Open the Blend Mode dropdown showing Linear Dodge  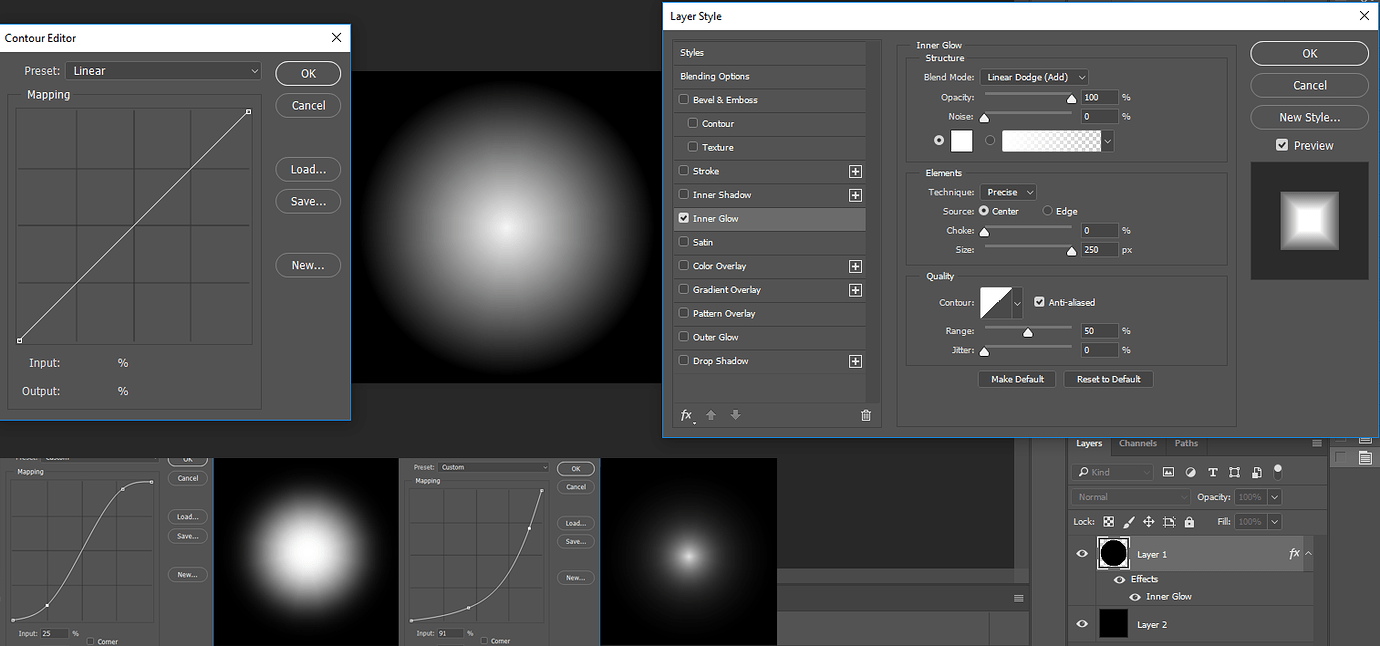(x=1034, y=76)
